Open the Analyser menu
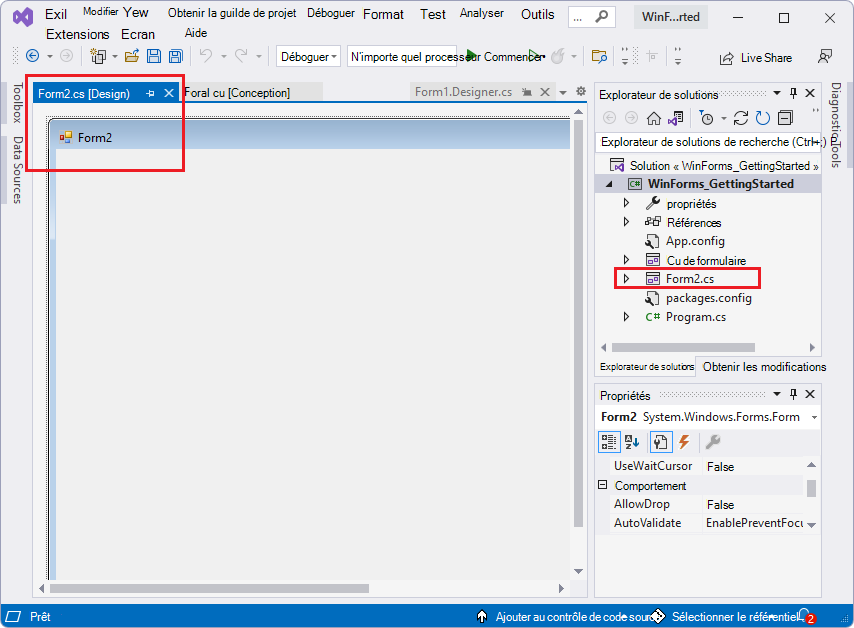The width and height of the screenshot is (854, 628). click(x=481, y=13)
